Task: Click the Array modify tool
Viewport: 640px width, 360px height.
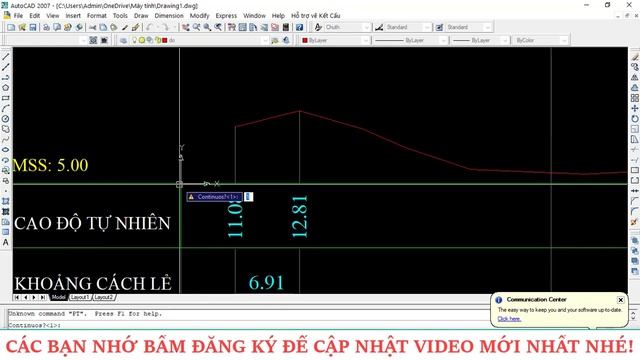Action: coord(634,98)
